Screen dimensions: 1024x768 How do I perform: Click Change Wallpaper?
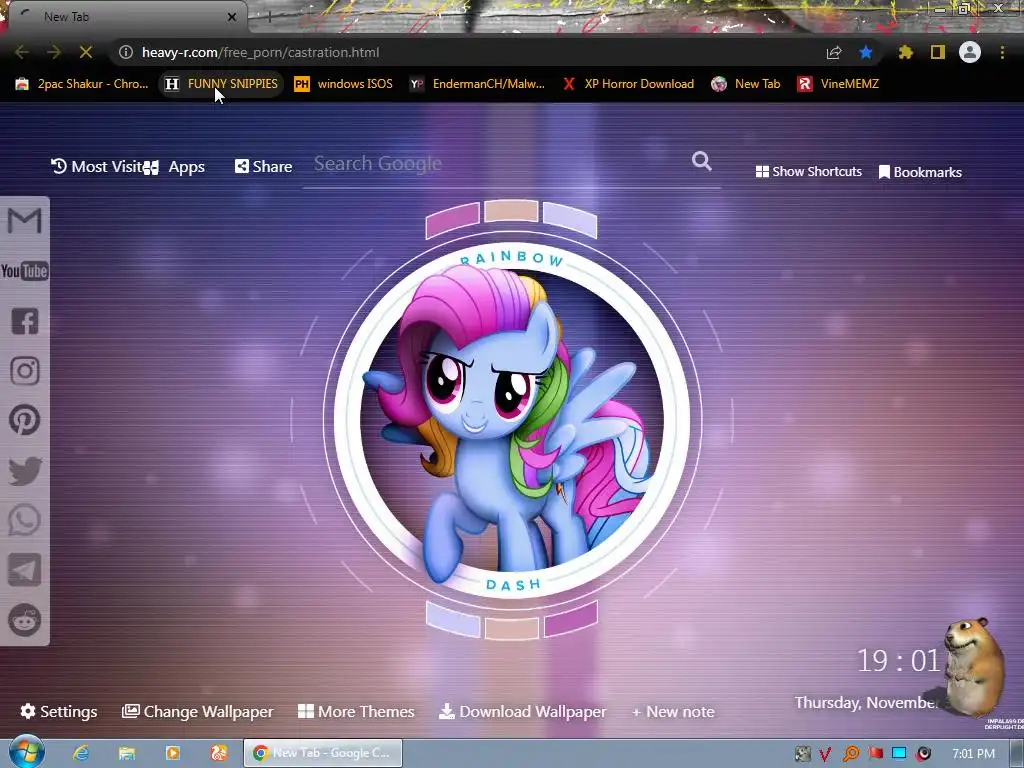click(197, 712)
